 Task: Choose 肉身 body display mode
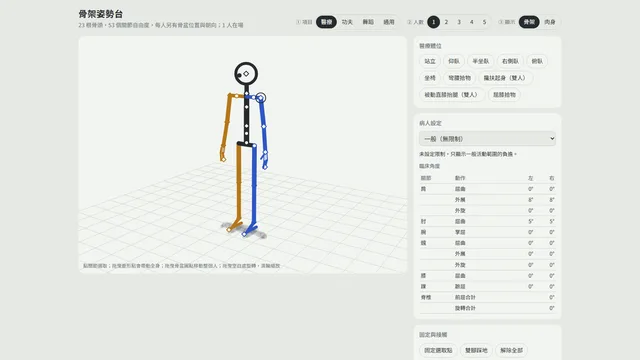[550, 22]
